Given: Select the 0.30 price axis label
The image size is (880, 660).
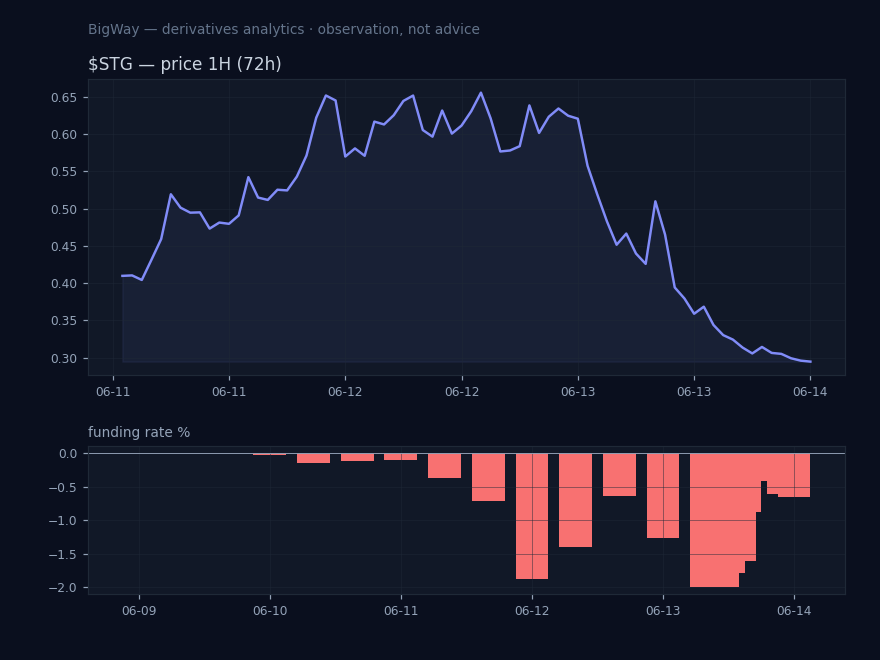Looking at the screenshot, I should click(x=63, y=358).
